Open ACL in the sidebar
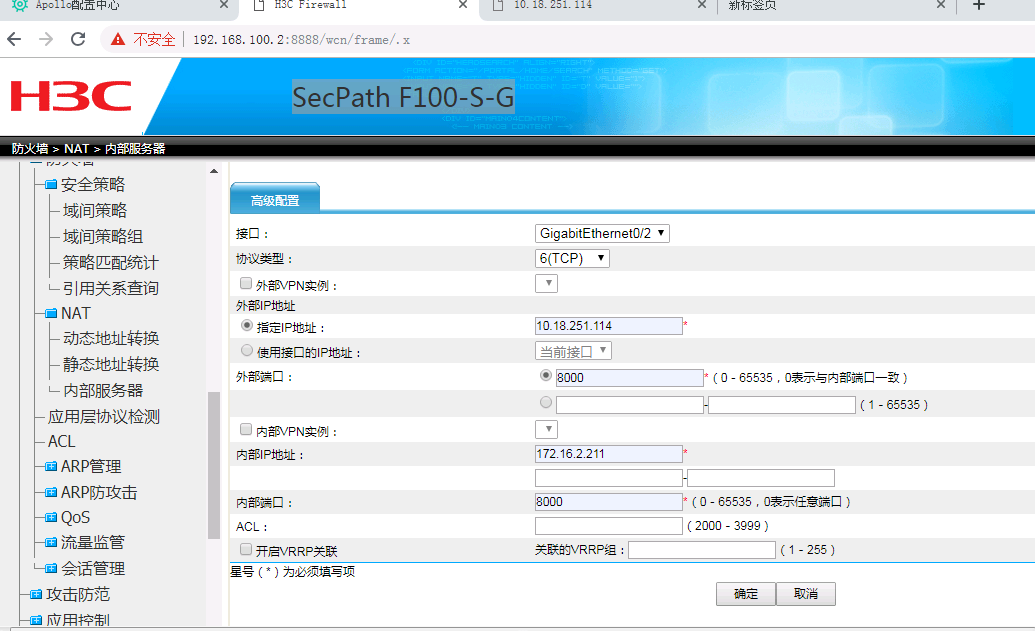The width and height of the screenshot is (1035, 631). pyautogui.click(x=61, y=441)
